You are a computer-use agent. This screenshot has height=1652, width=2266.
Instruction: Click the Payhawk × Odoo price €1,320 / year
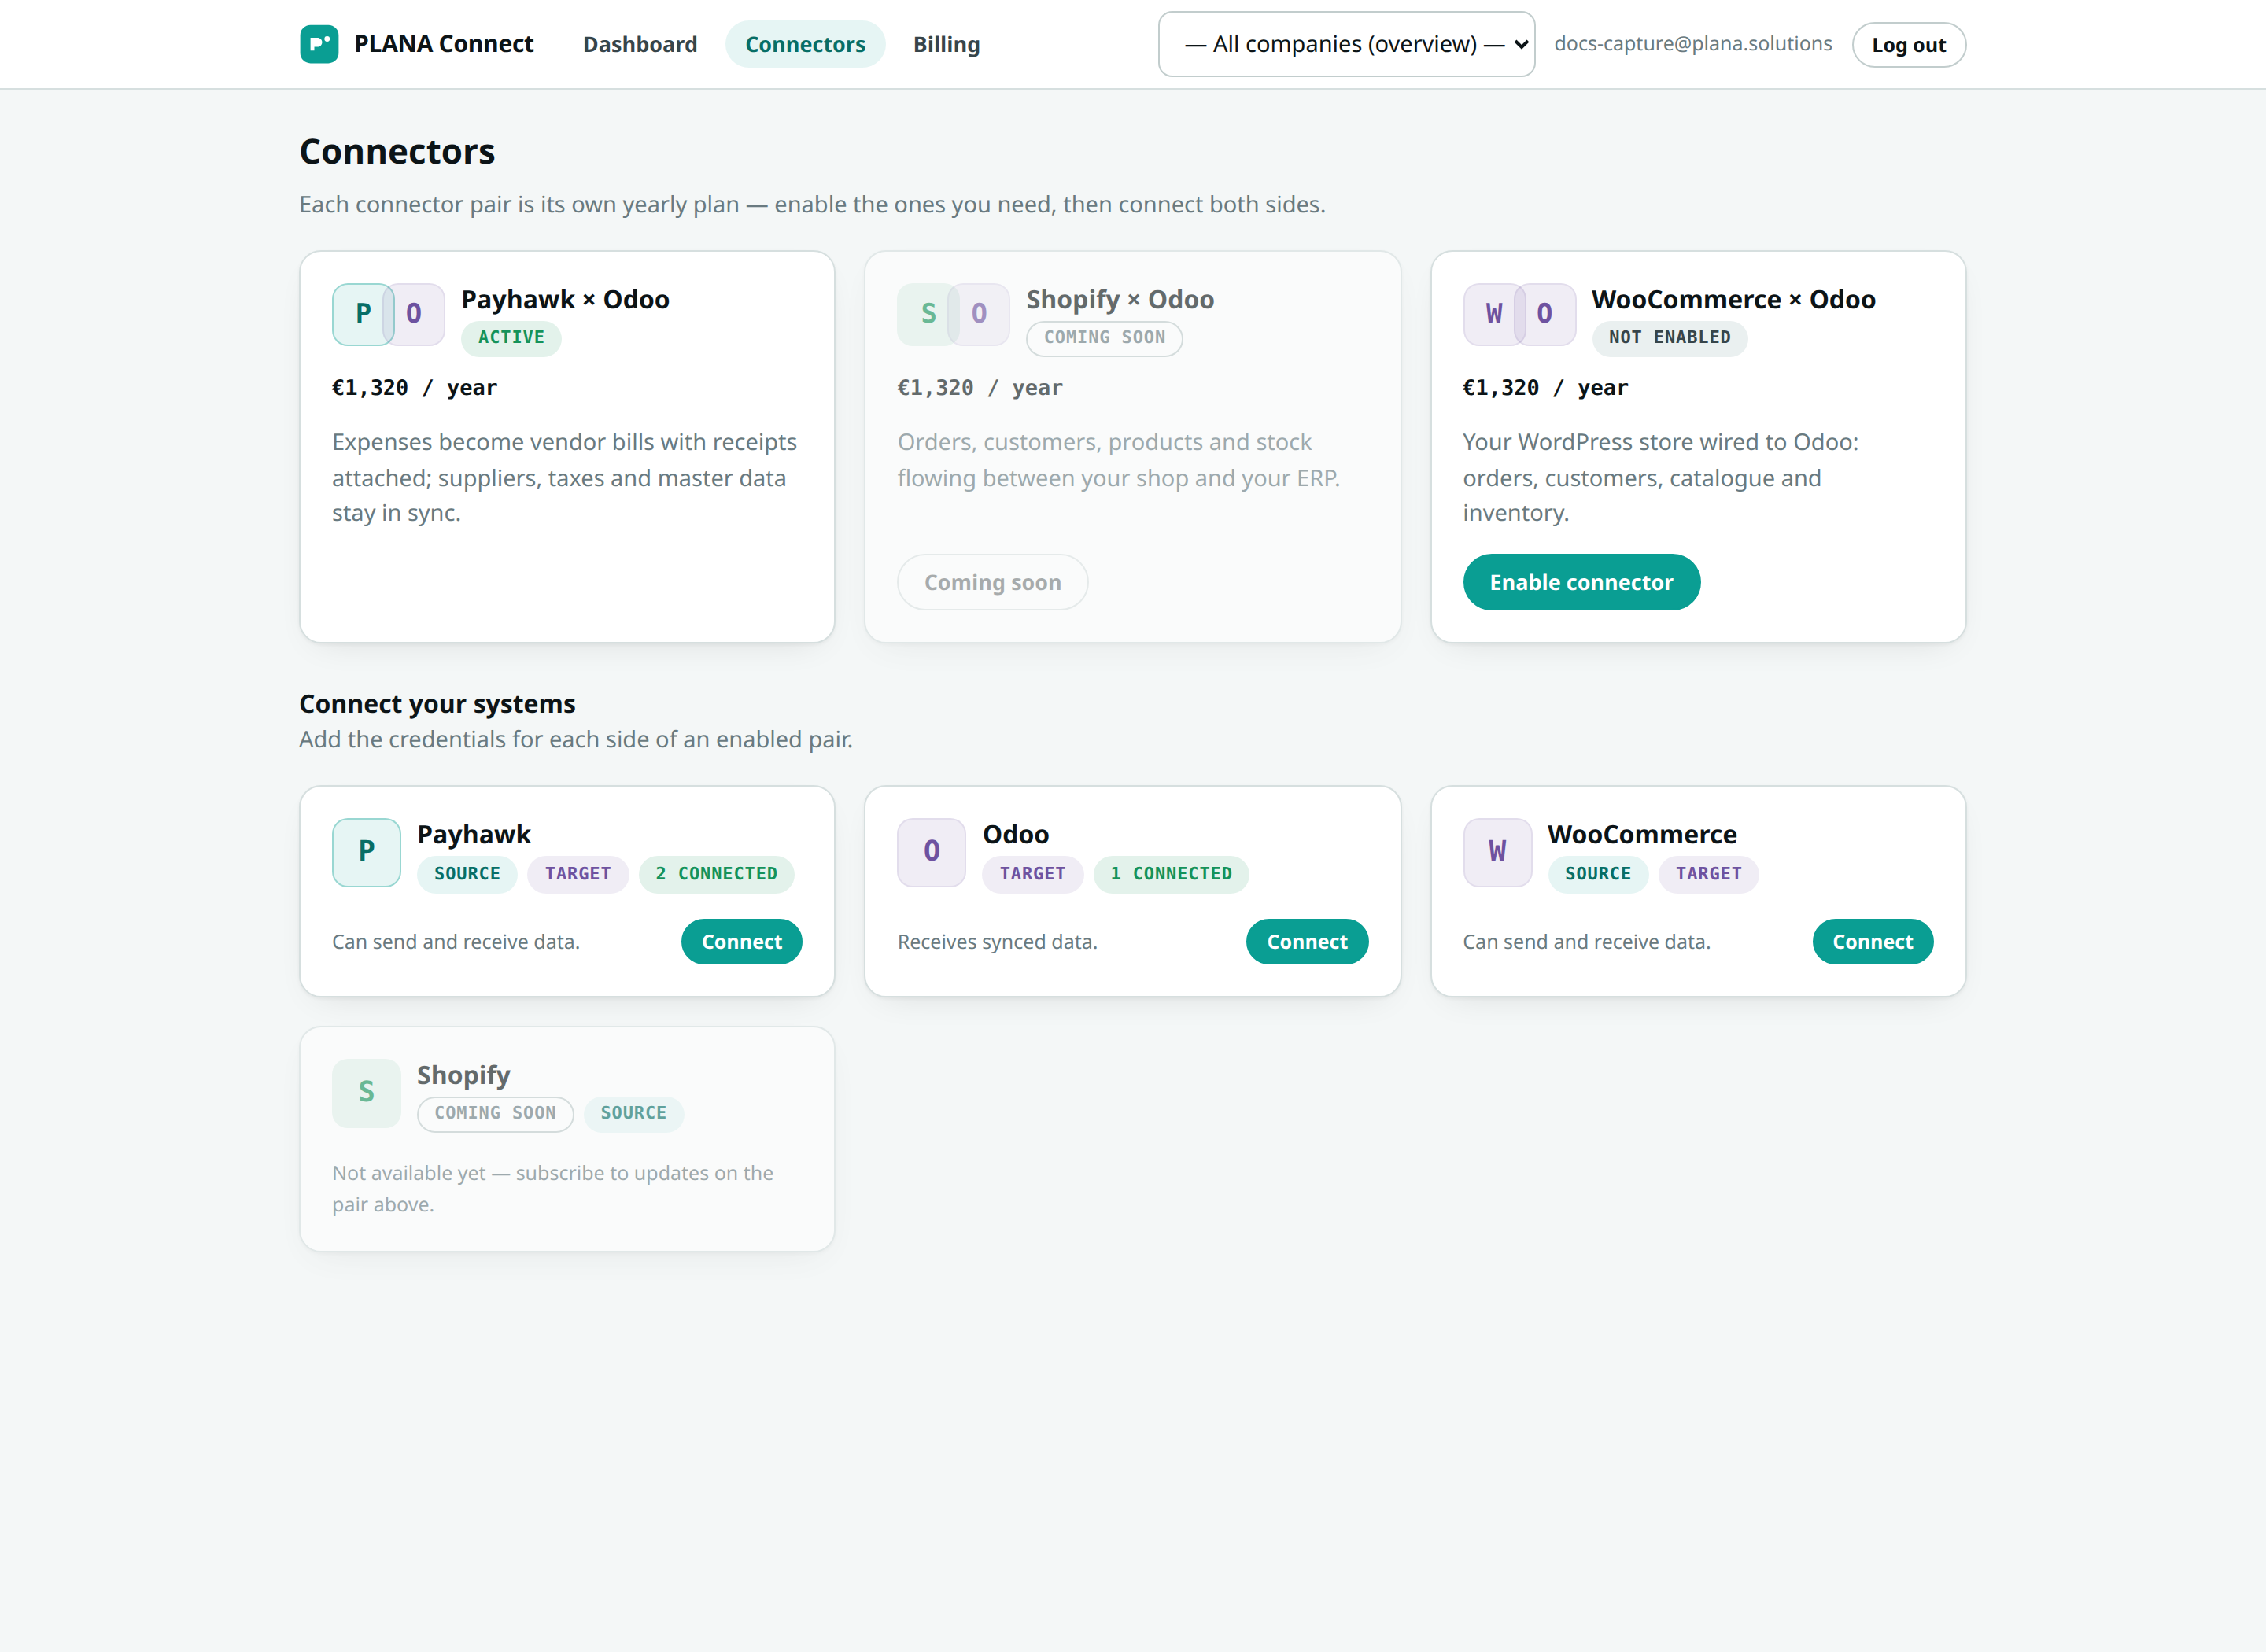click(x=414, y=387)
